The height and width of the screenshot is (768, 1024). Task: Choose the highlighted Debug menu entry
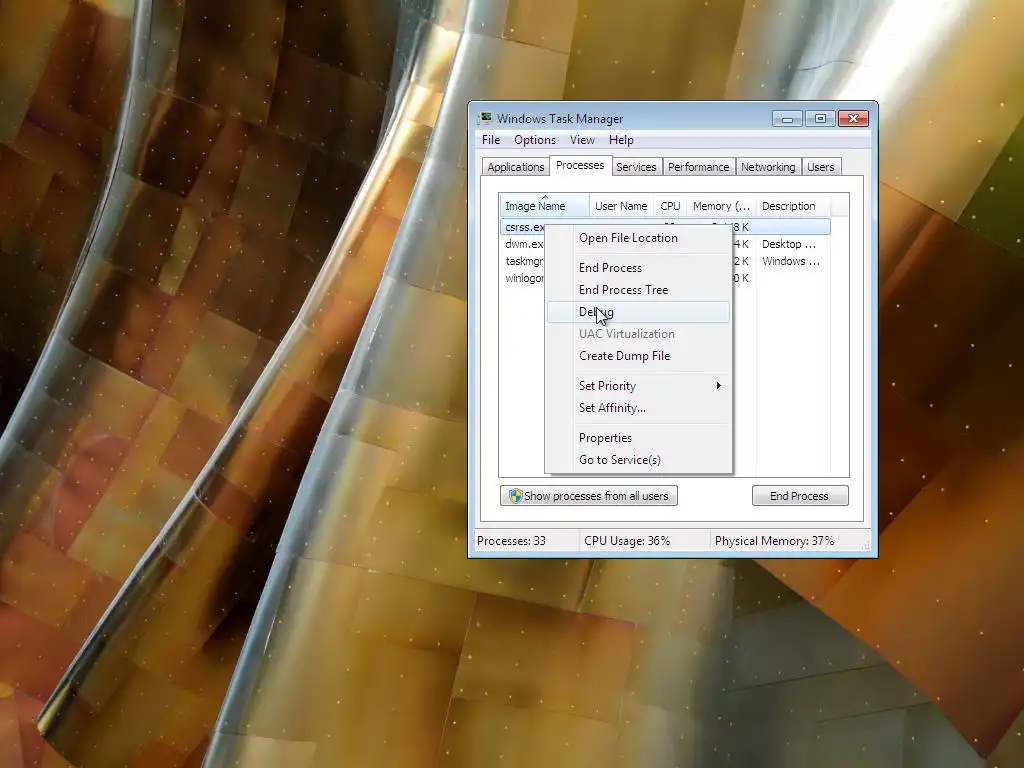coord(639,312)
